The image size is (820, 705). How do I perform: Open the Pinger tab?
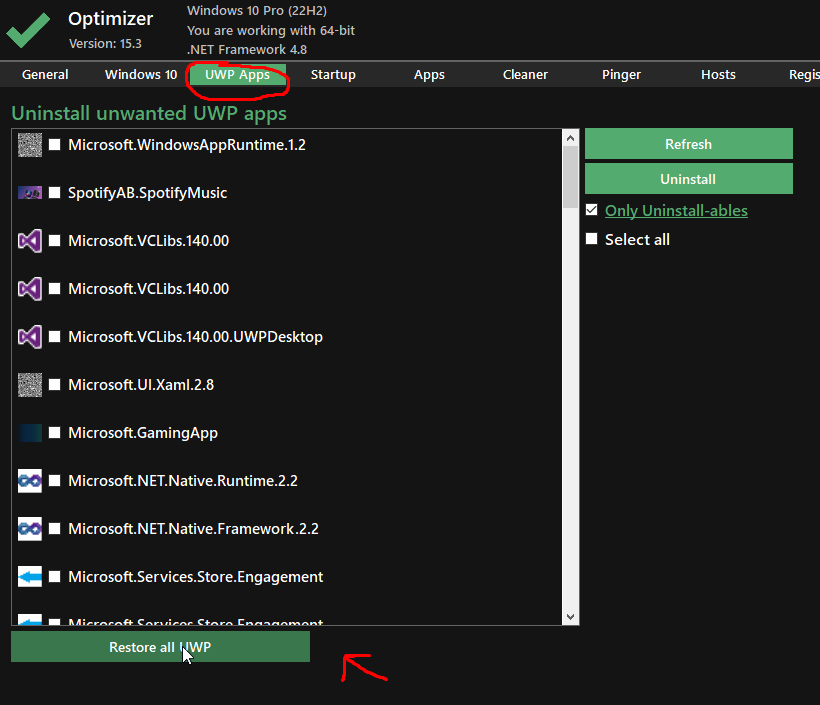pyautogui.click(x=621, y=75)
